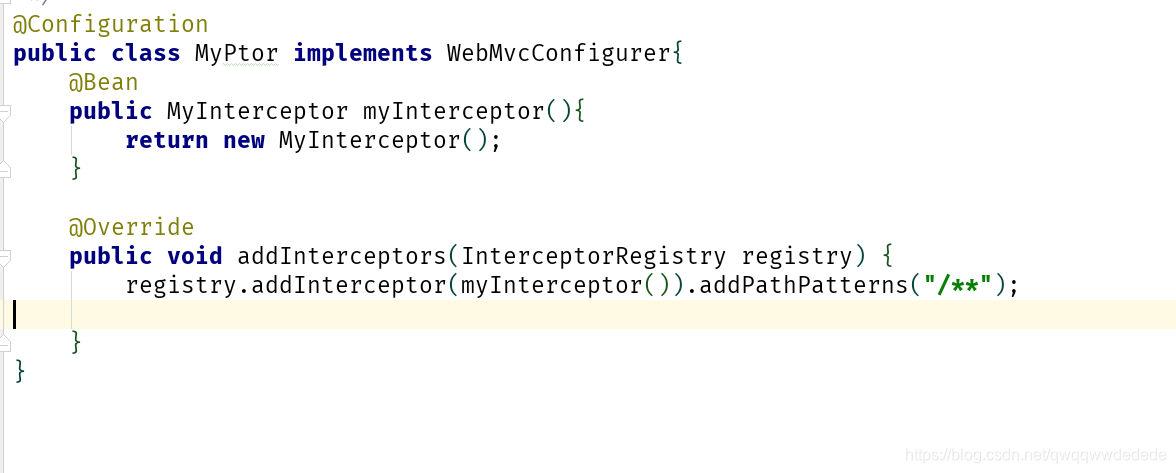Open the blog.csdn.net watermark link
This screenshot has height=473, width=1176.
tap(1036, 454)
